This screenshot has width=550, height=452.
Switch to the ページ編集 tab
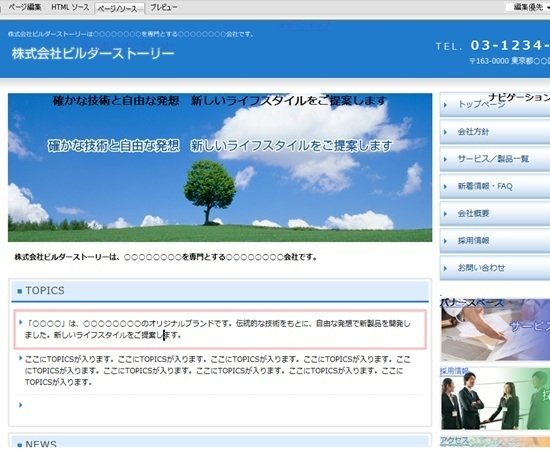[x=25, y=7]
